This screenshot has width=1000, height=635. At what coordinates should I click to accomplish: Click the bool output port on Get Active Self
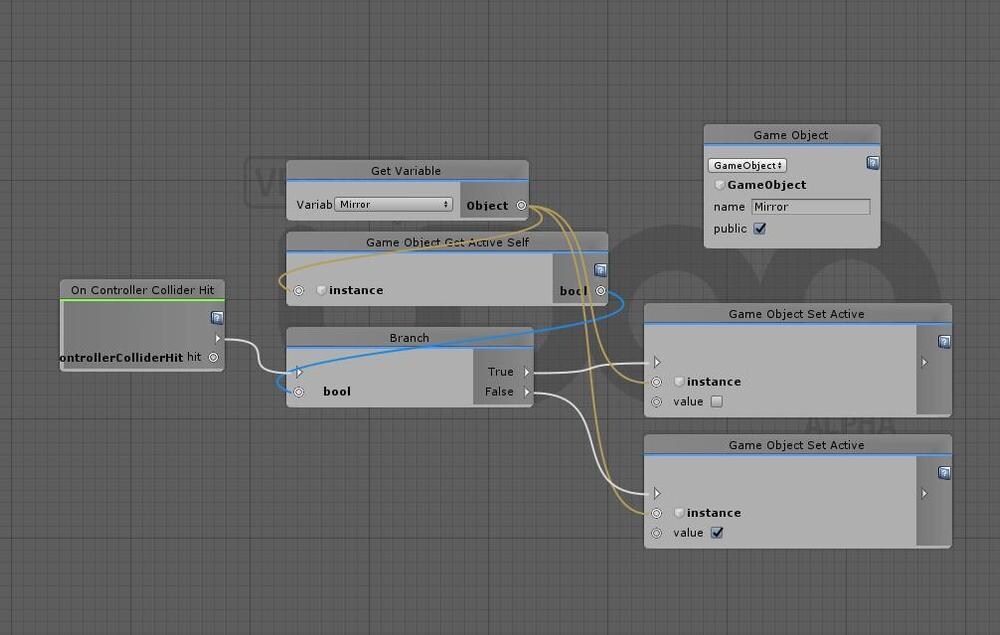tap(600, 291)
